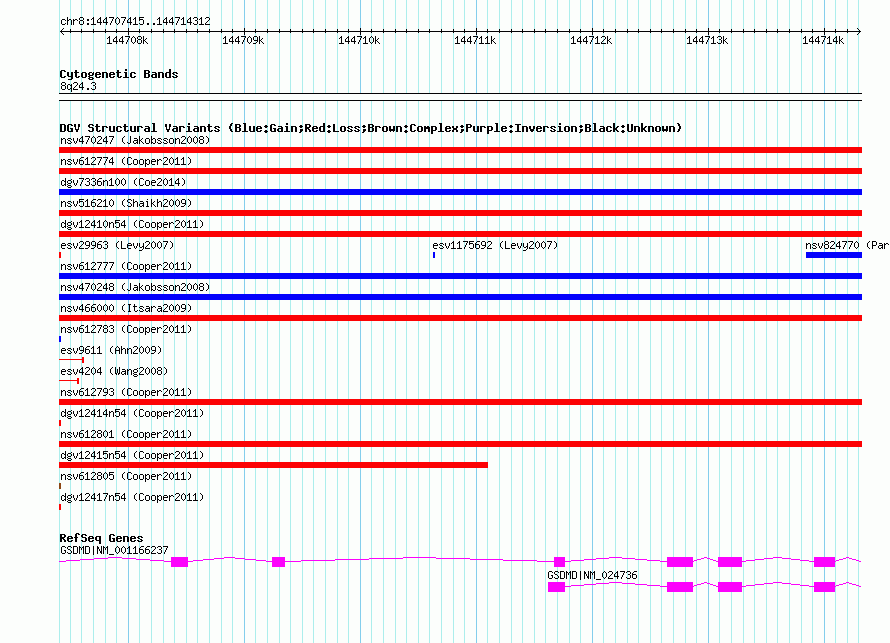This screenshot has width=890, height=643.
Task: Click the thin red line under esv9611
Action: (72, 360)
